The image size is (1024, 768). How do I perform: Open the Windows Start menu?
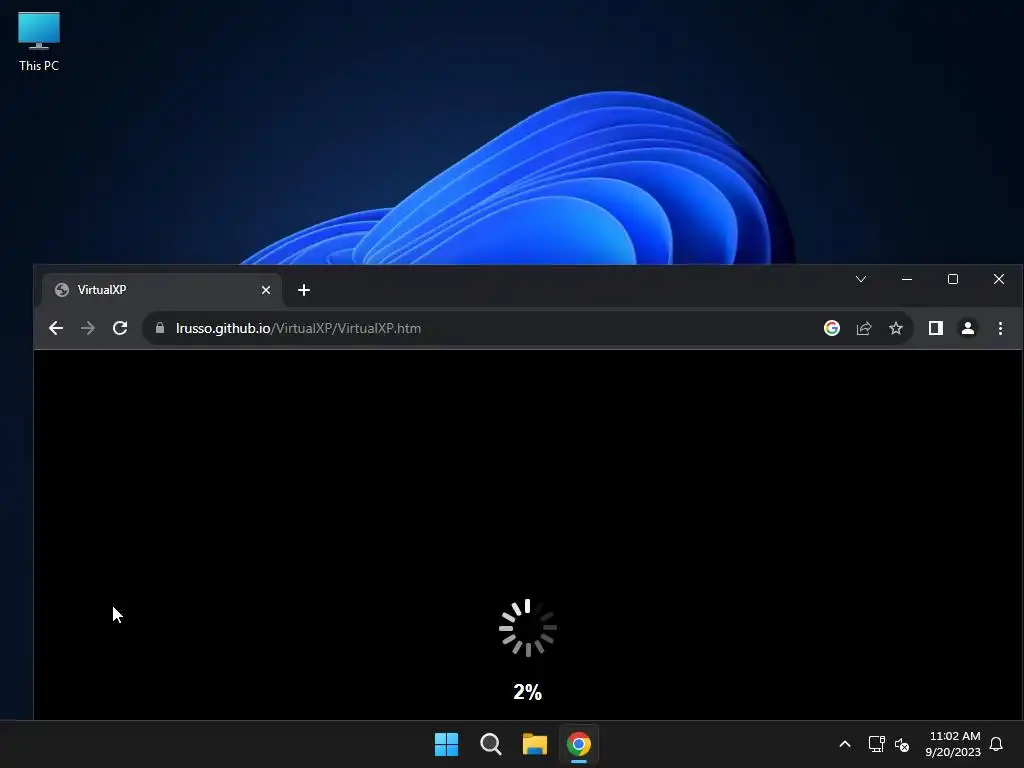click(447, 744)
